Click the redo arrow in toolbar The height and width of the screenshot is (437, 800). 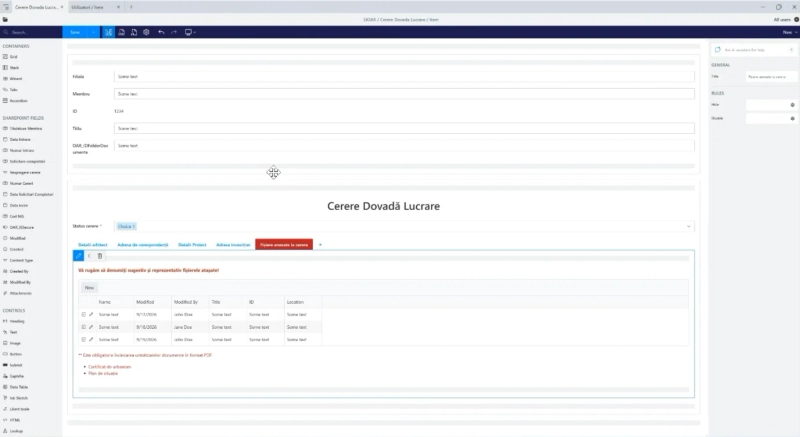(x=174, y=32)
